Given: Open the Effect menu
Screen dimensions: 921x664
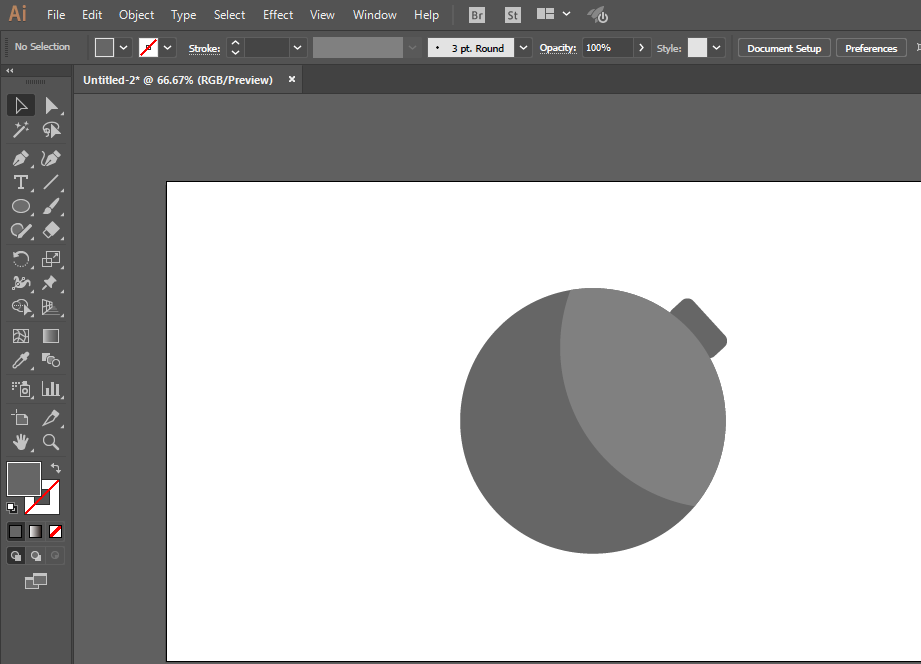Looking at the screenshot, I should coord(278,15).
